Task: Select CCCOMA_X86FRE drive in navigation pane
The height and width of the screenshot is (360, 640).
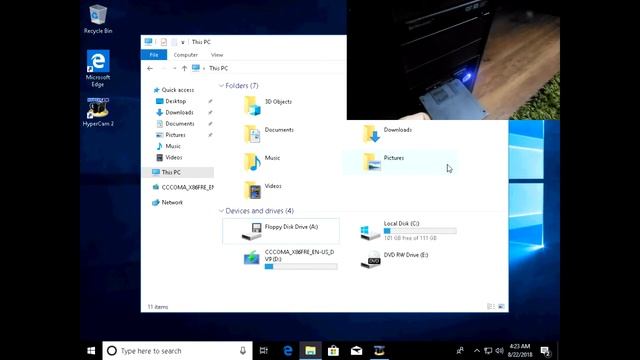Action: (182, 187)
